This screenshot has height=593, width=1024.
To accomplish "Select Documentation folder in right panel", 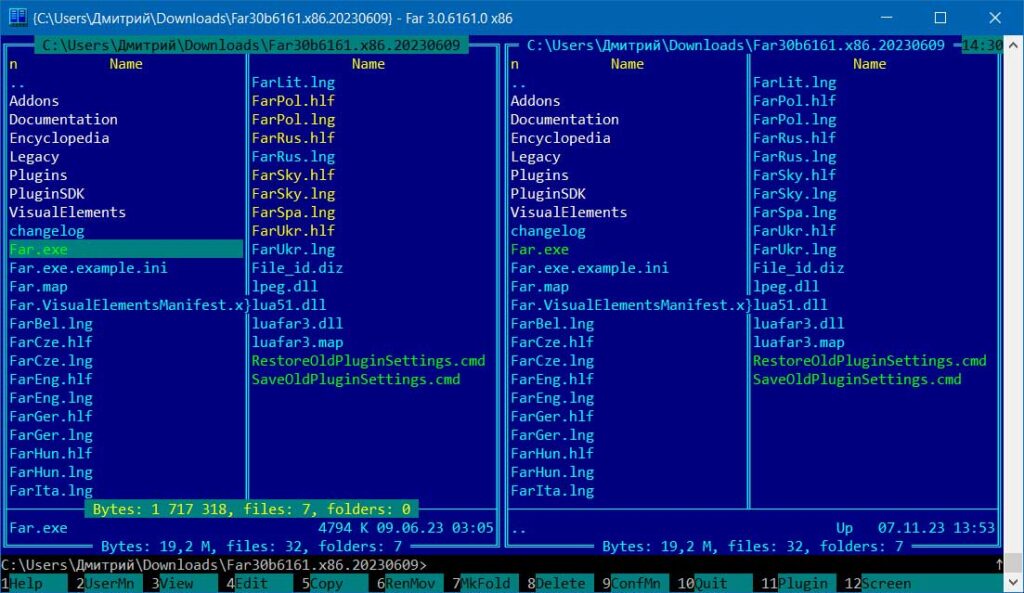I will 565,119.
